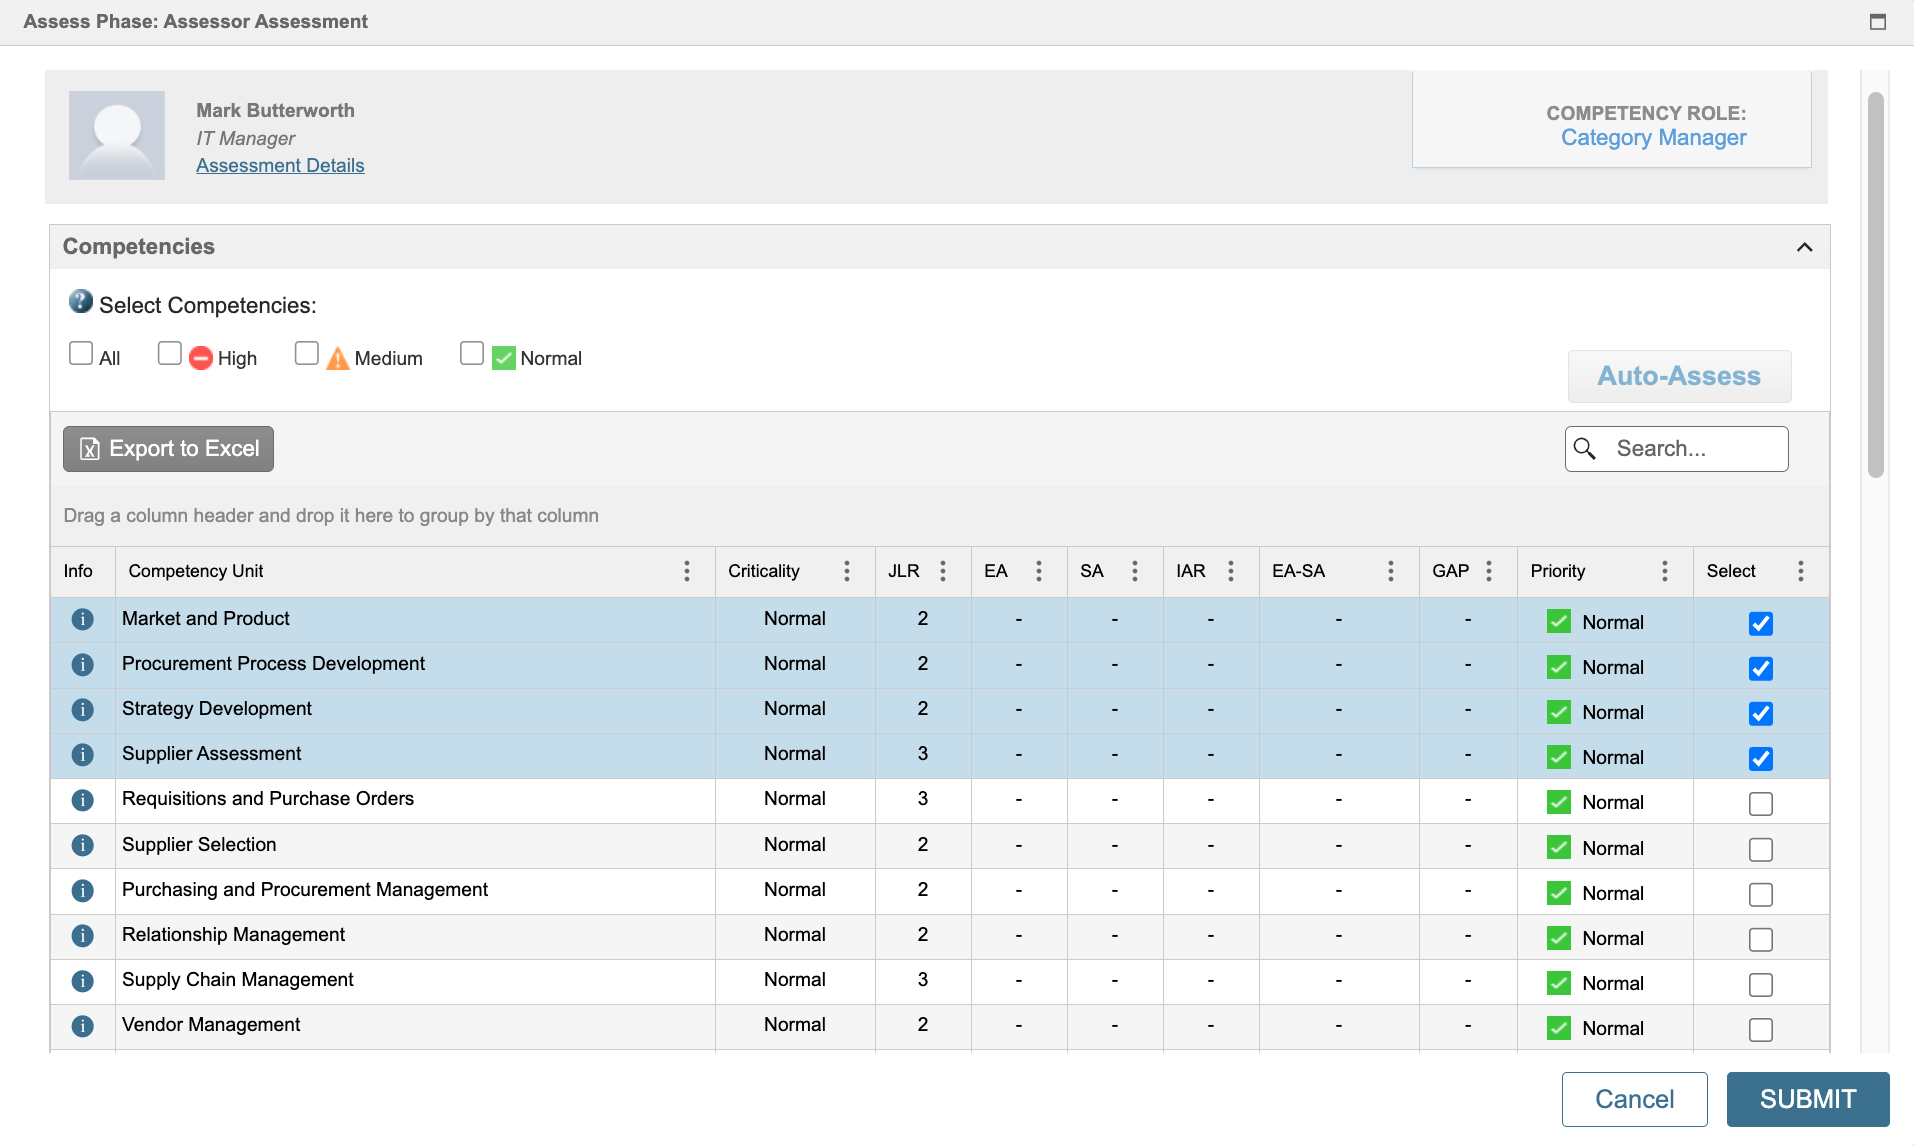The width and height of the screenshot is (1914, 1146).
Task: Click the window icon at top right
Action: [x=1877, y=21]
